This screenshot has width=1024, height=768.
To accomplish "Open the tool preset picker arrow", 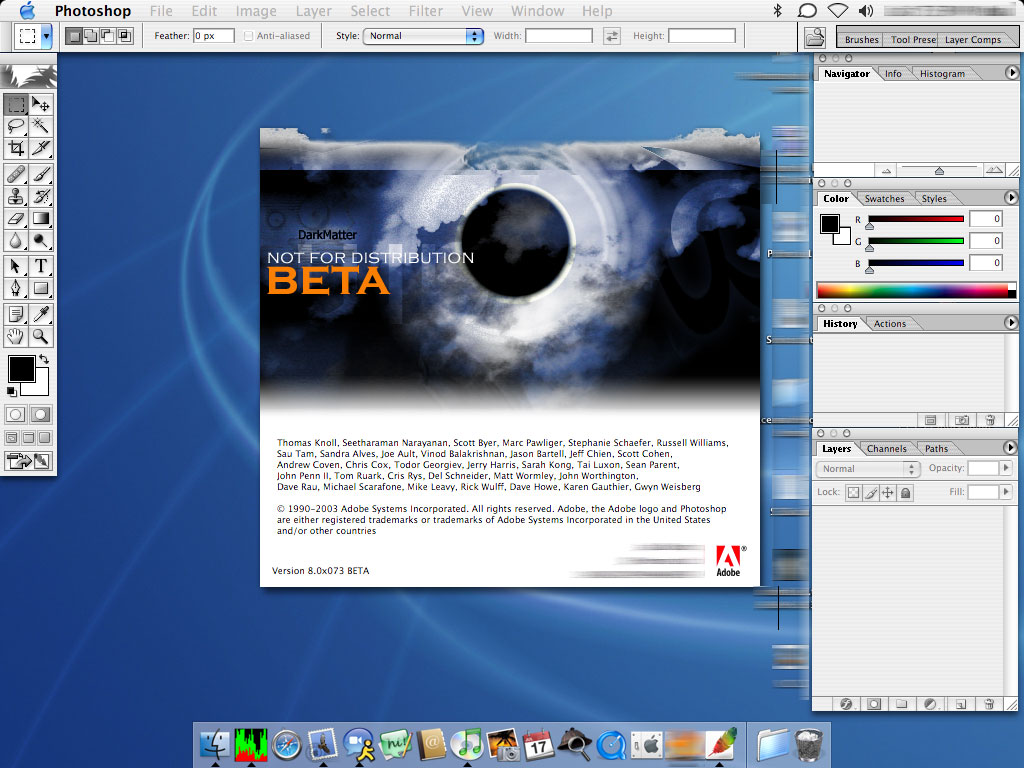I will click(x=46, y=36).
